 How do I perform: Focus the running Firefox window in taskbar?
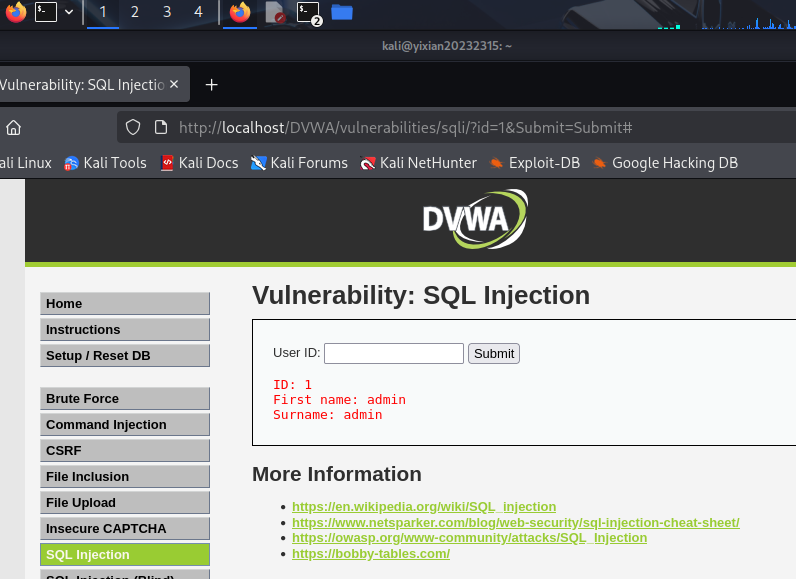click(x=240, y=12)
